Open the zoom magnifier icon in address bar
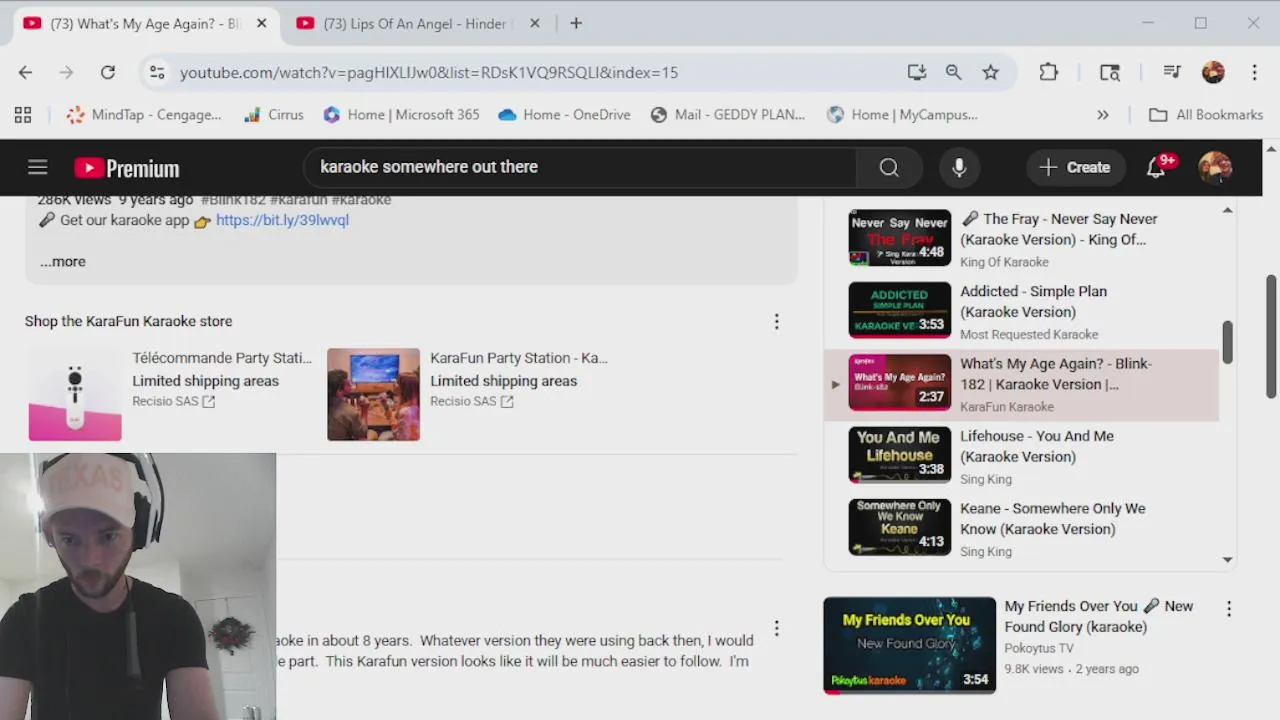The width and height of the screenshot is (1280, 720). [953, 72]
